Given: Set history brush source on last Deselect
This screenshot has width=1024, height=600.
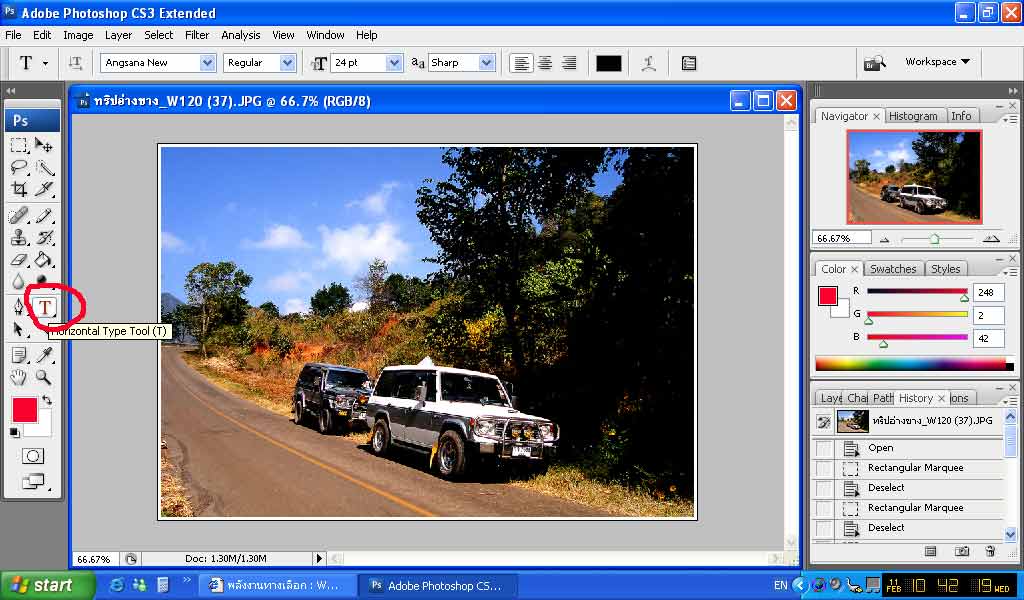Looking at the screenshot, I should click(x=824, y=528).
